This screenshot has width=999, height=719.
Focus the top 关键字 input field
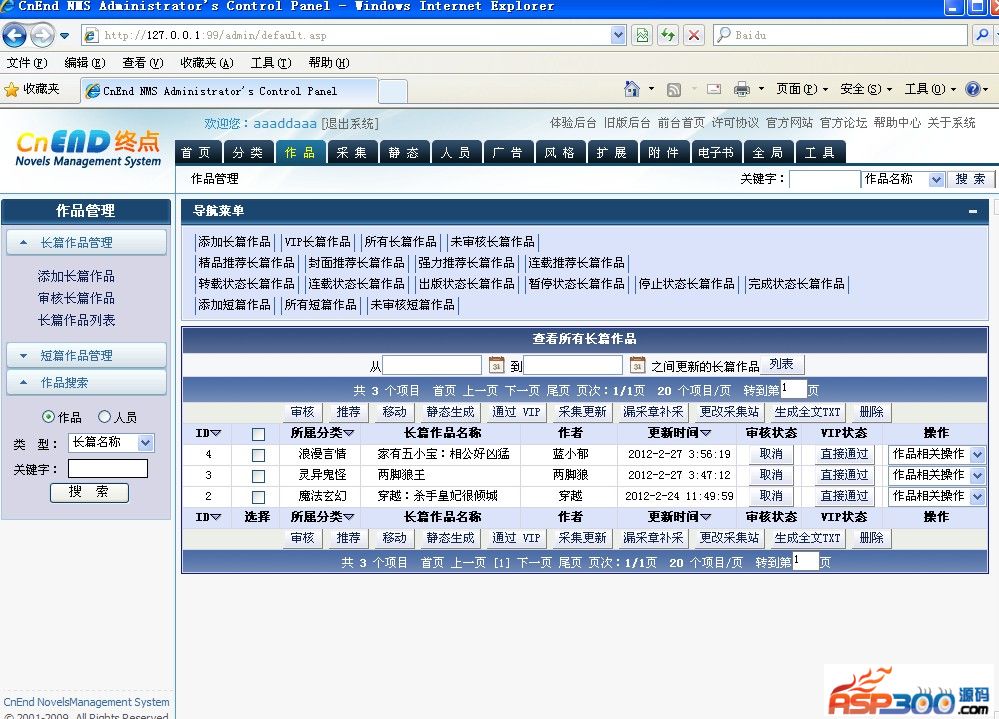824,180
